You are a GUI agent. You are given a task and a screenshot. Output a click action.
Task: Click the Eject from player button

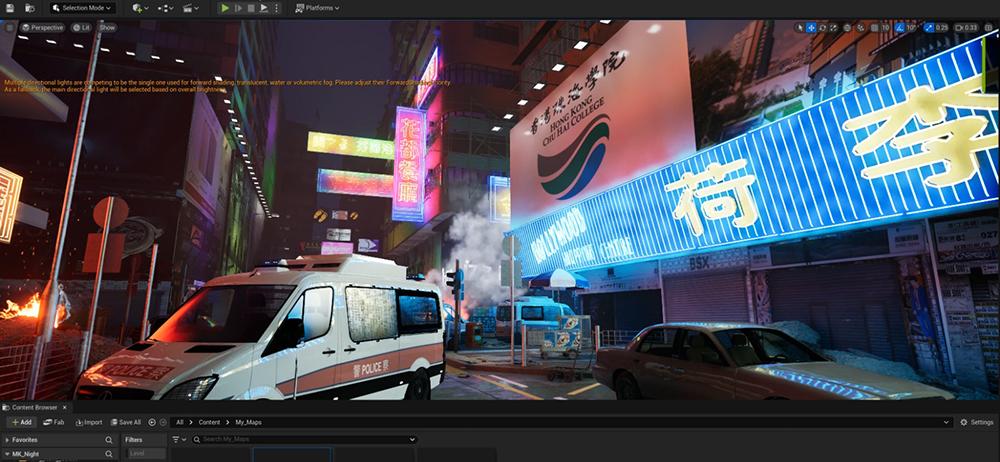(264, 8)
